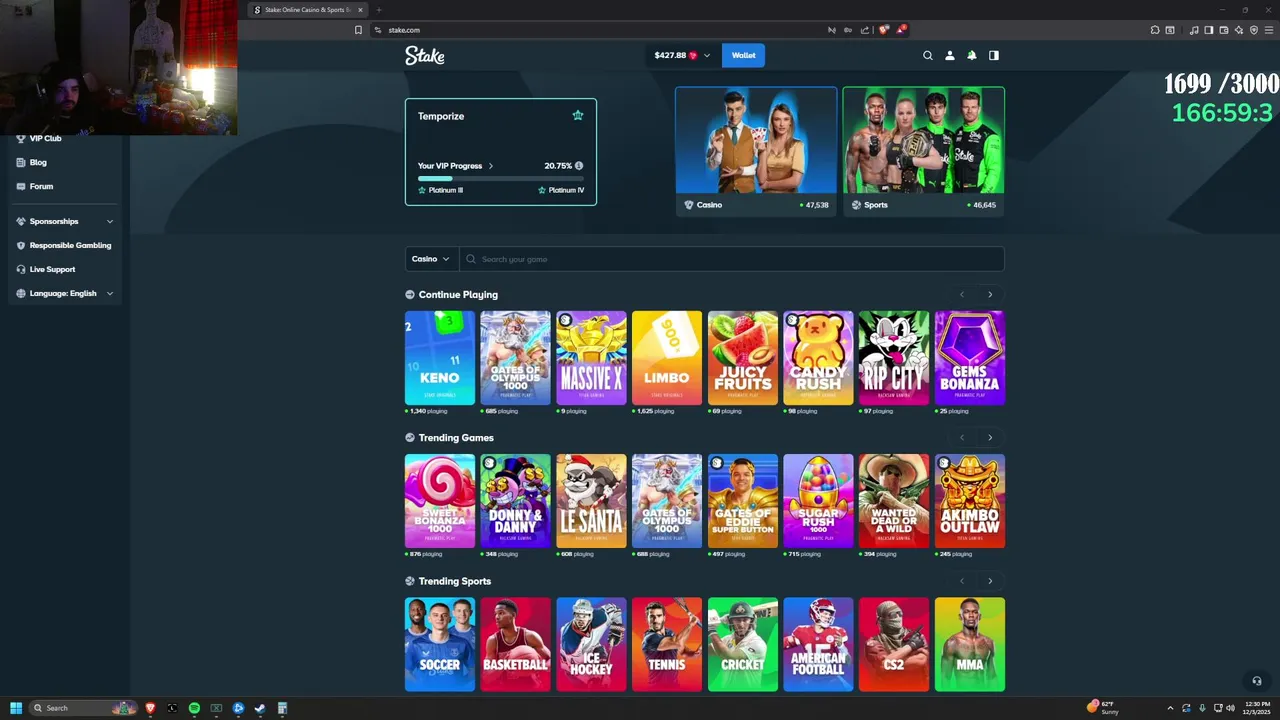
Task: Open the Brave Wallet icon
Action: coord(1224,30)
